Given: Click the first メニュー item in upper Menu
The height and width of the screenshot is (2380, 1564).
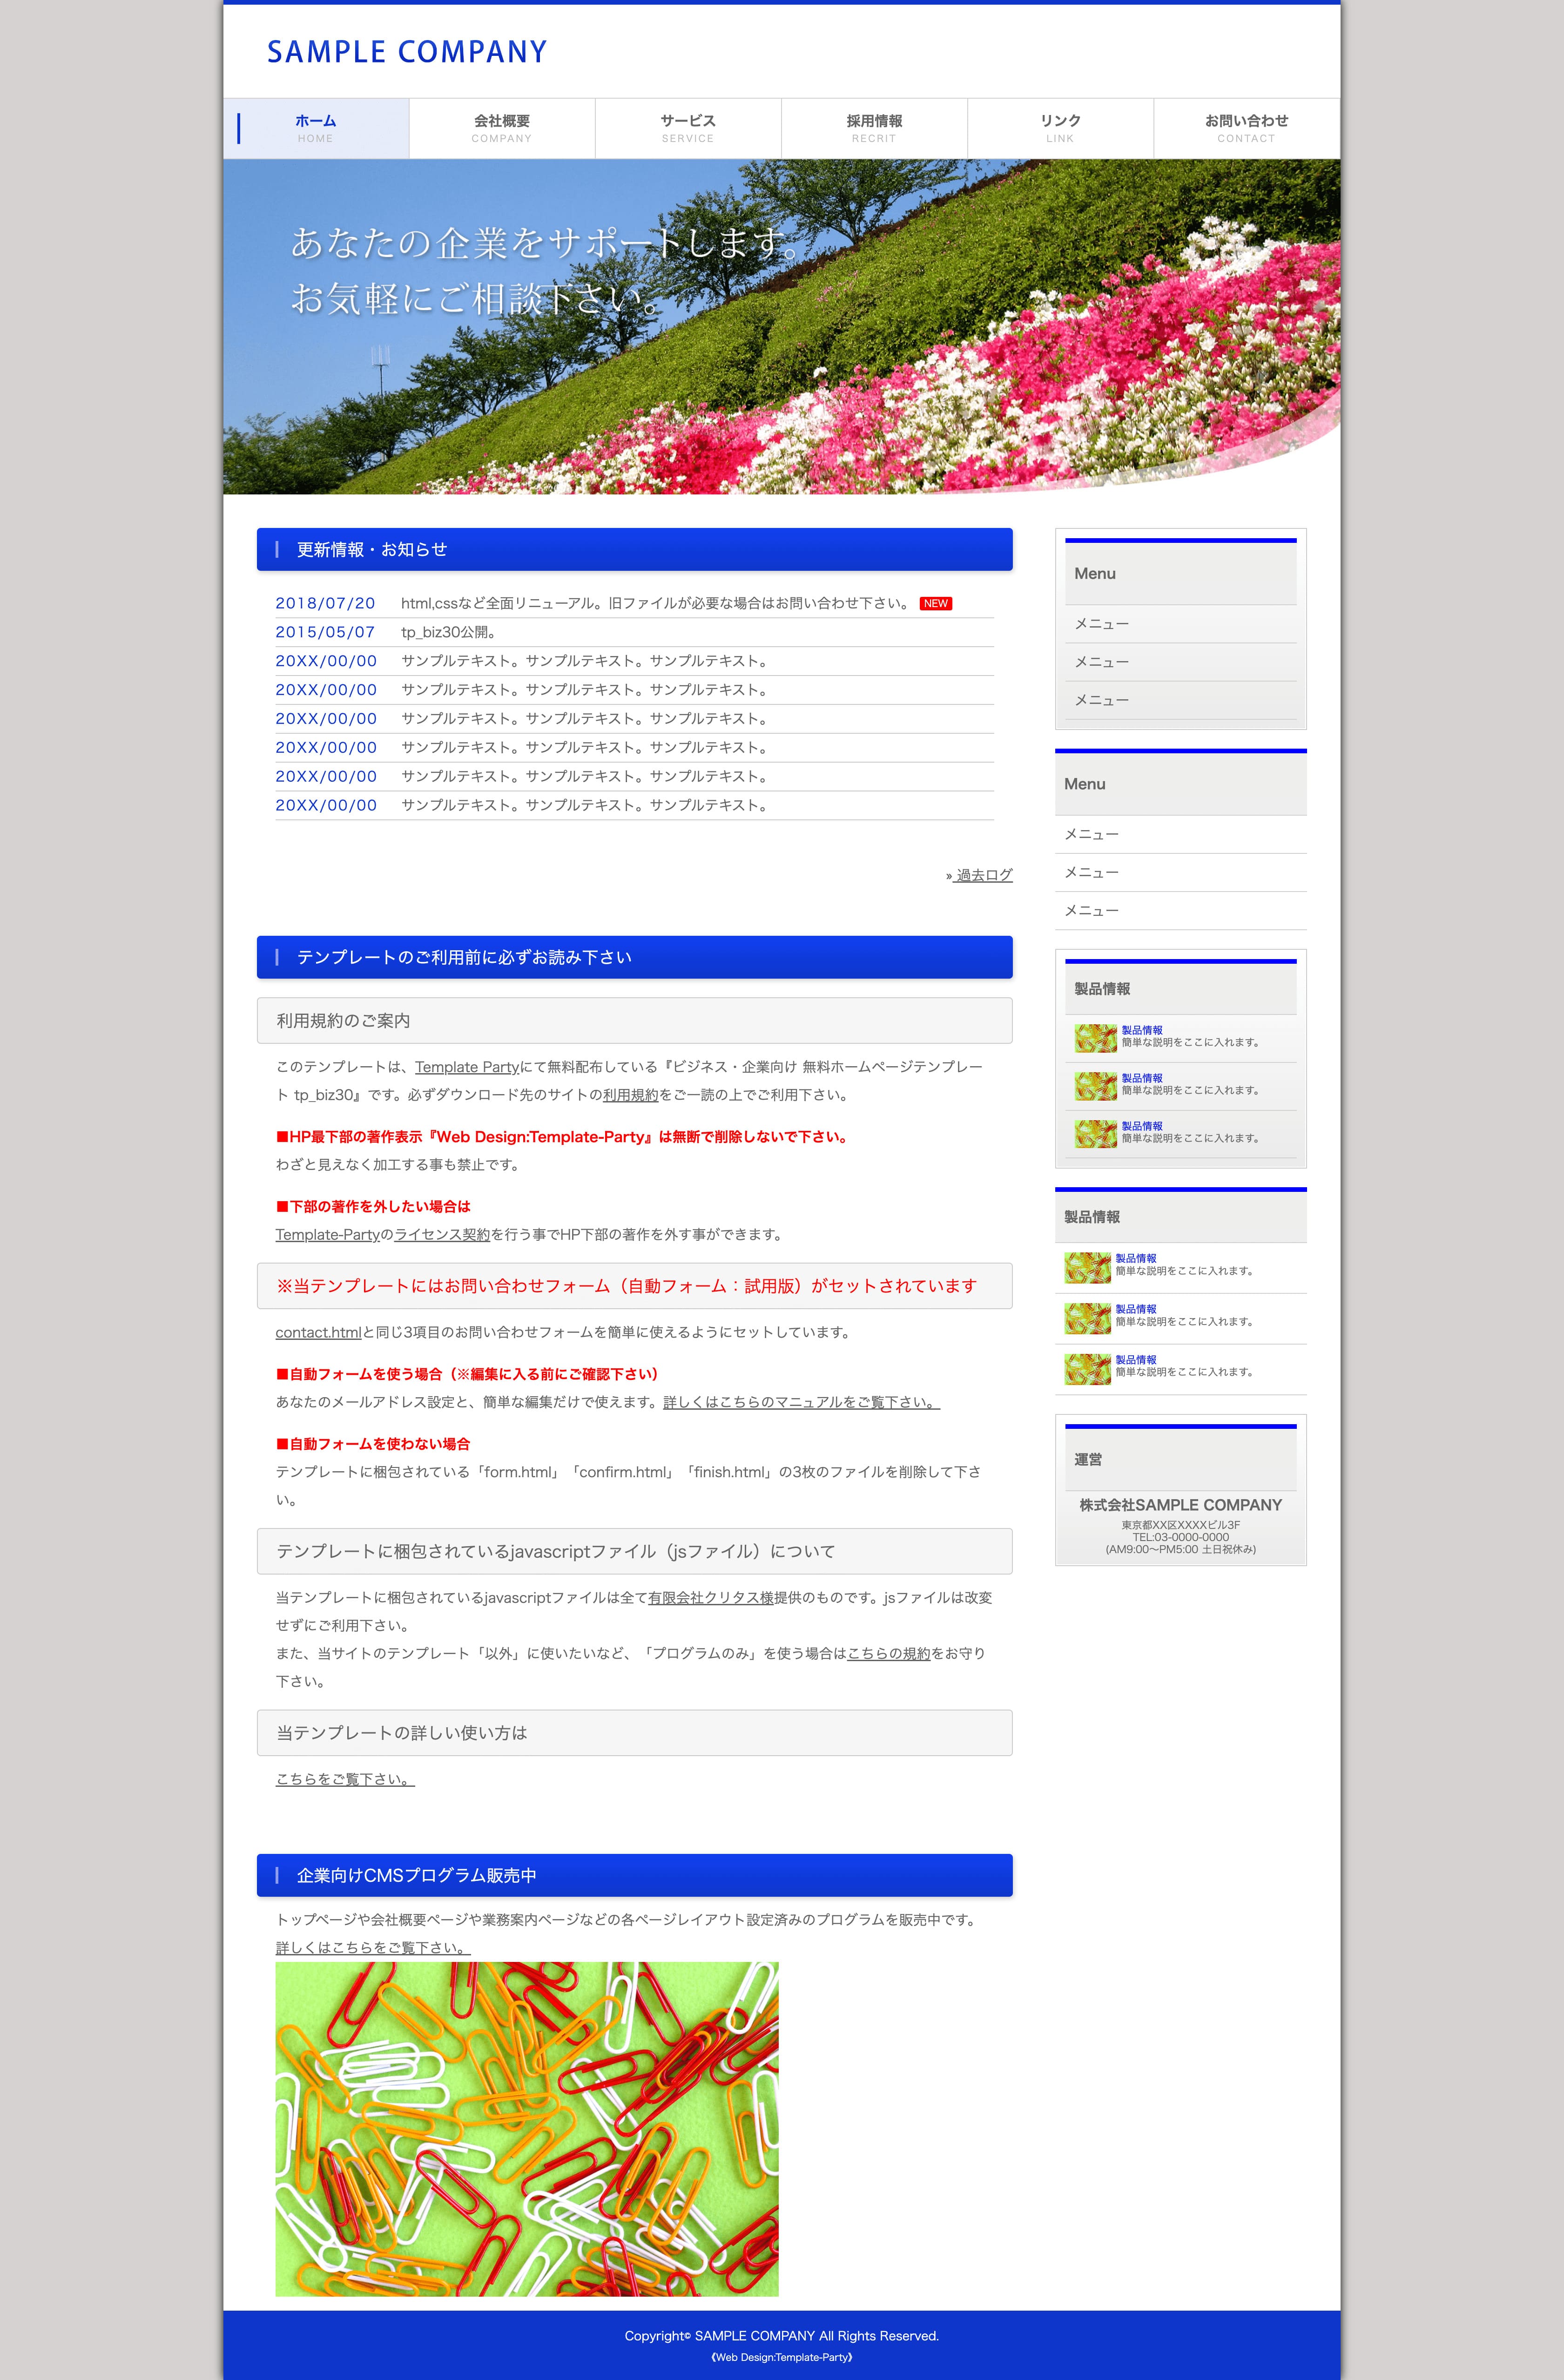Looking at the screenshot, I should [1101, 623].
